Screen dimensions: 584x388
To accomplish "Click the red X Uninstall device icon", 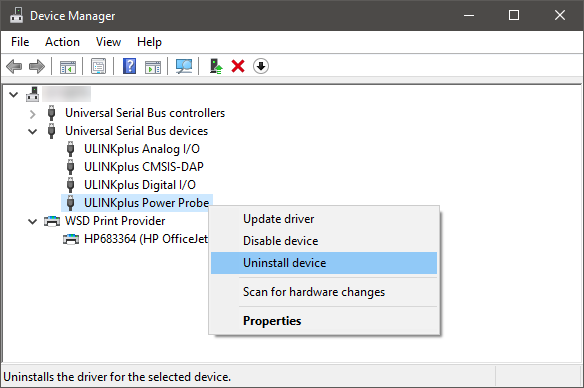I will click(x=238, y=67).
